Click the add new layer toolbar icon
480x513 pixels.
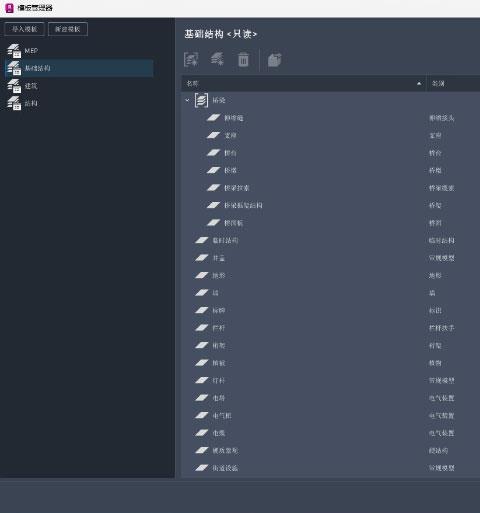click(217, 59)
